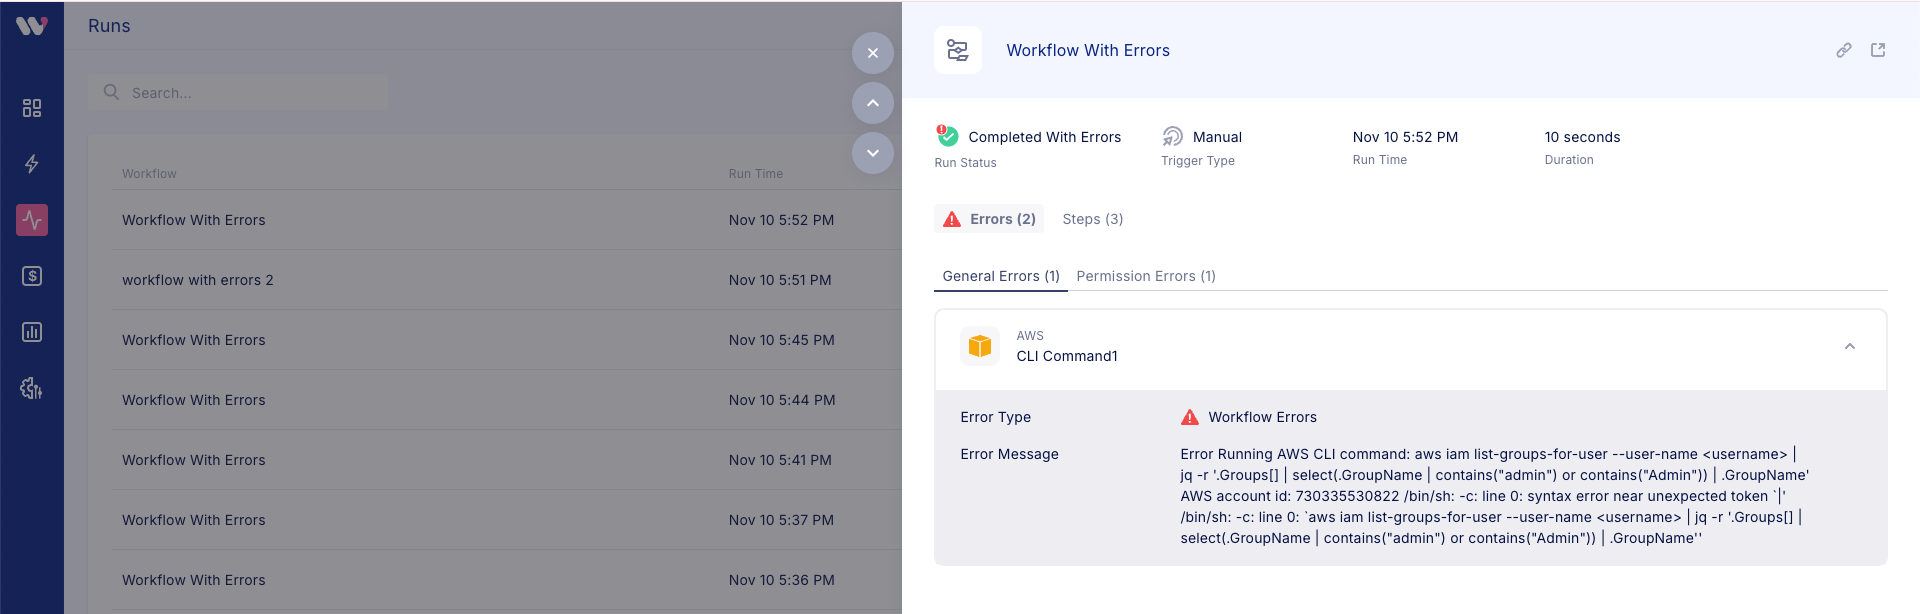Click the bar chart reports icon

32,332
